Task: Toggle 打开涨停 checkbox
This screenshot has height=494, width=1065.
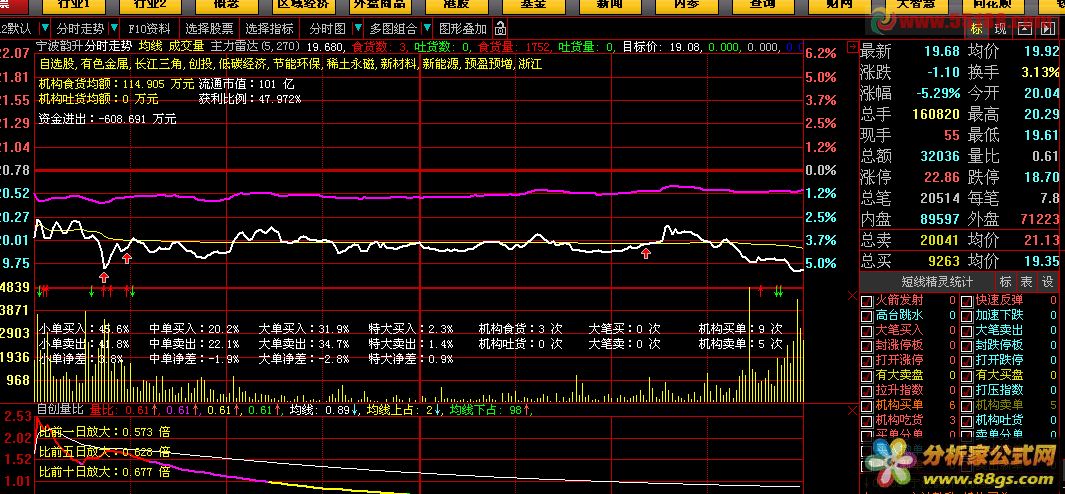Action: click(x=867, y=360)
